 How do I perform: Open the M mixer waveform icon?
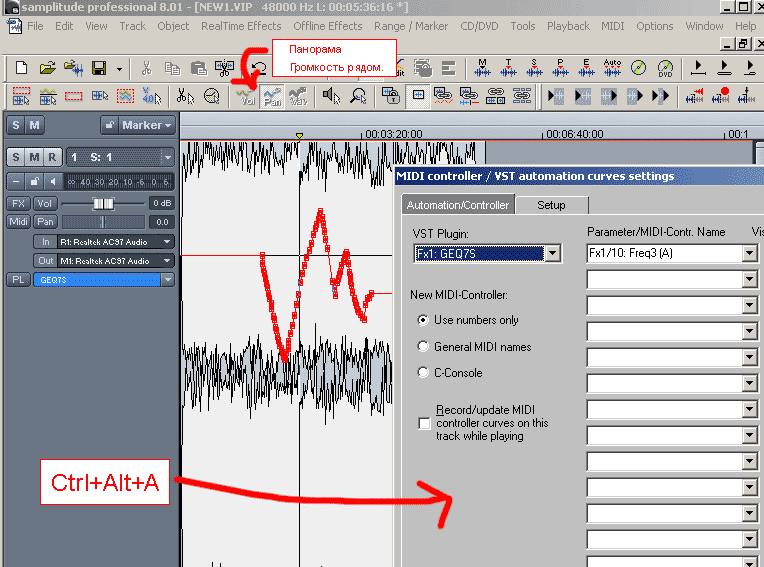482,68
